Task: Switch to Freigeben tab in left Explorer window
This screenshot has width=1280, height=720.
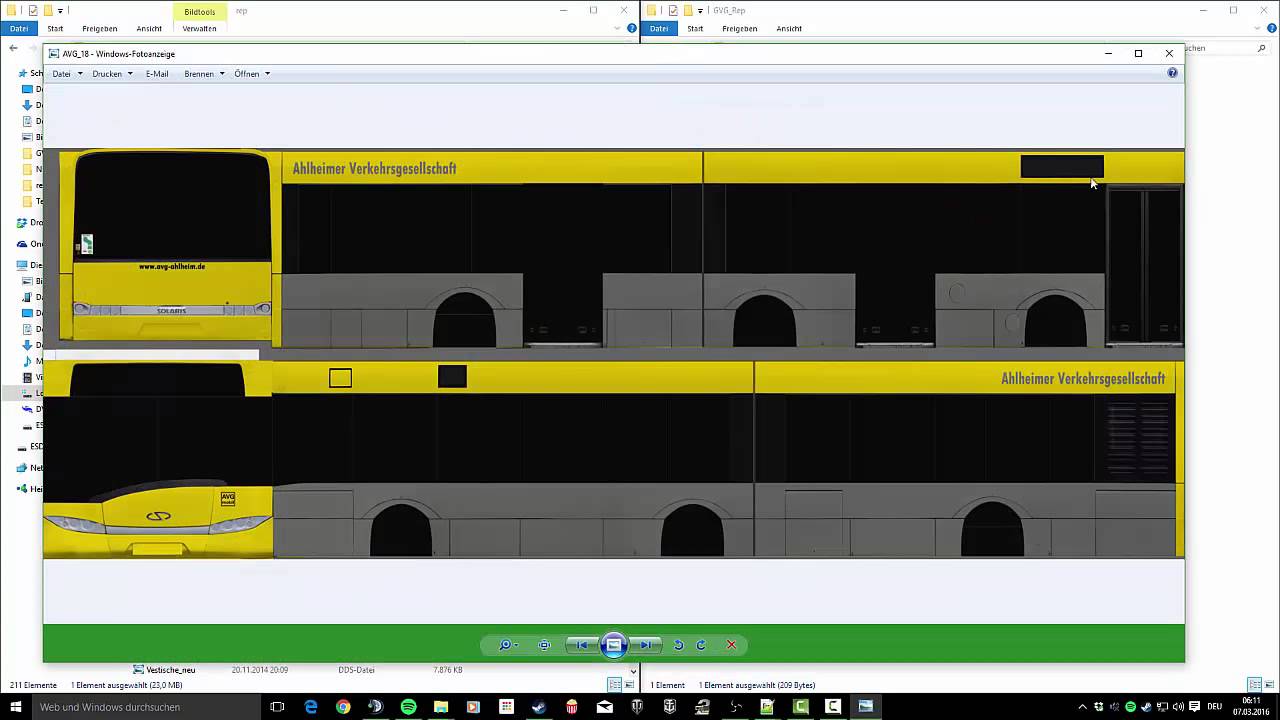Action: click(x=100, y=28)
